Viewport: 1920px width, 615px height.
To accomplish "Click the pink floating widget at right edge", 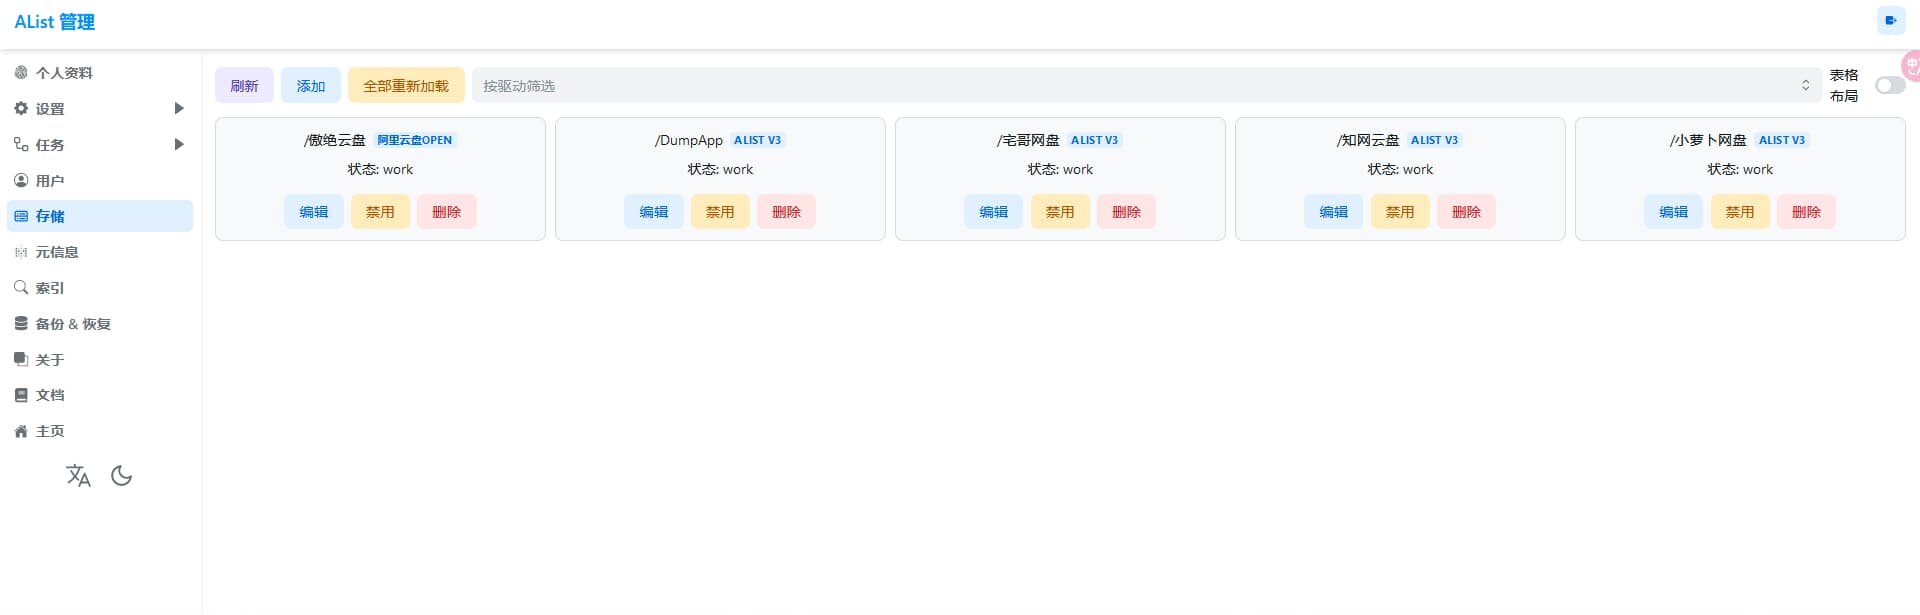I will pos(1910,66).
